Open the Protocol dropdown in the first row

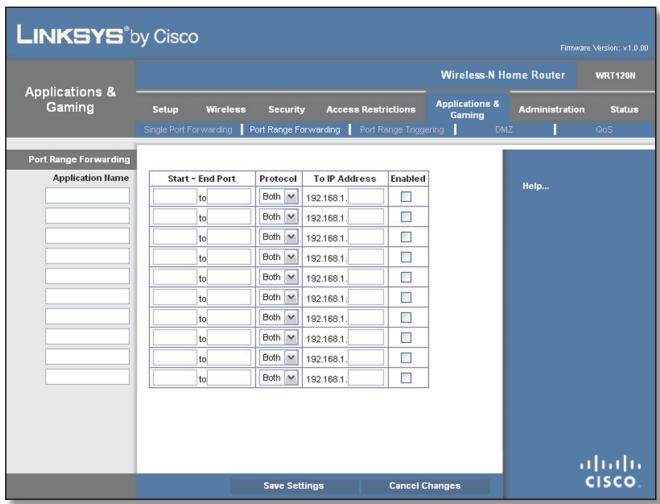coord(279,197)
